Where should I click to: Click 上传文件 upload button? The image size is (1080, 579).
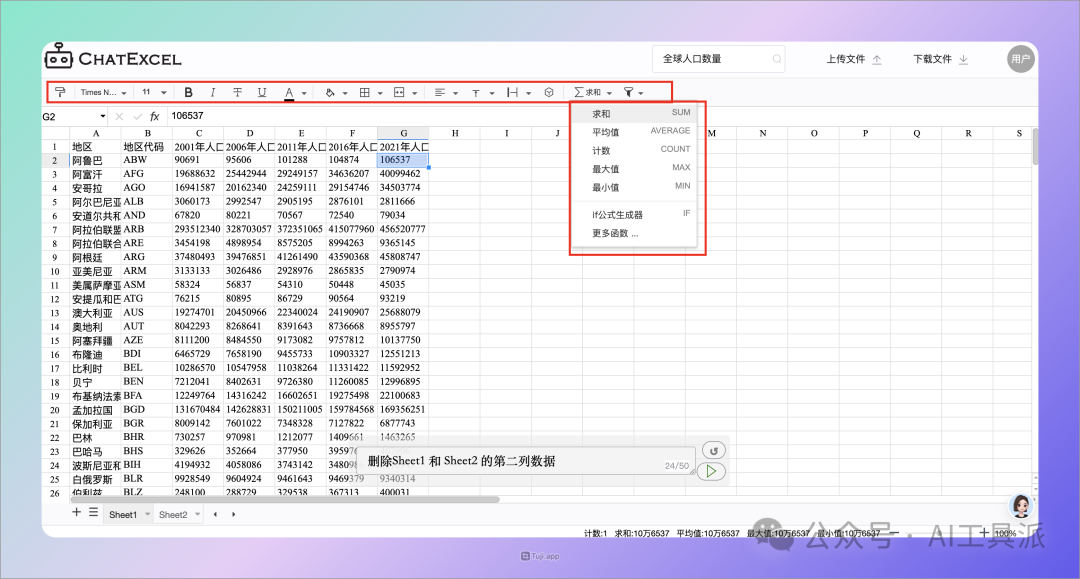click(x=853, y=59)
